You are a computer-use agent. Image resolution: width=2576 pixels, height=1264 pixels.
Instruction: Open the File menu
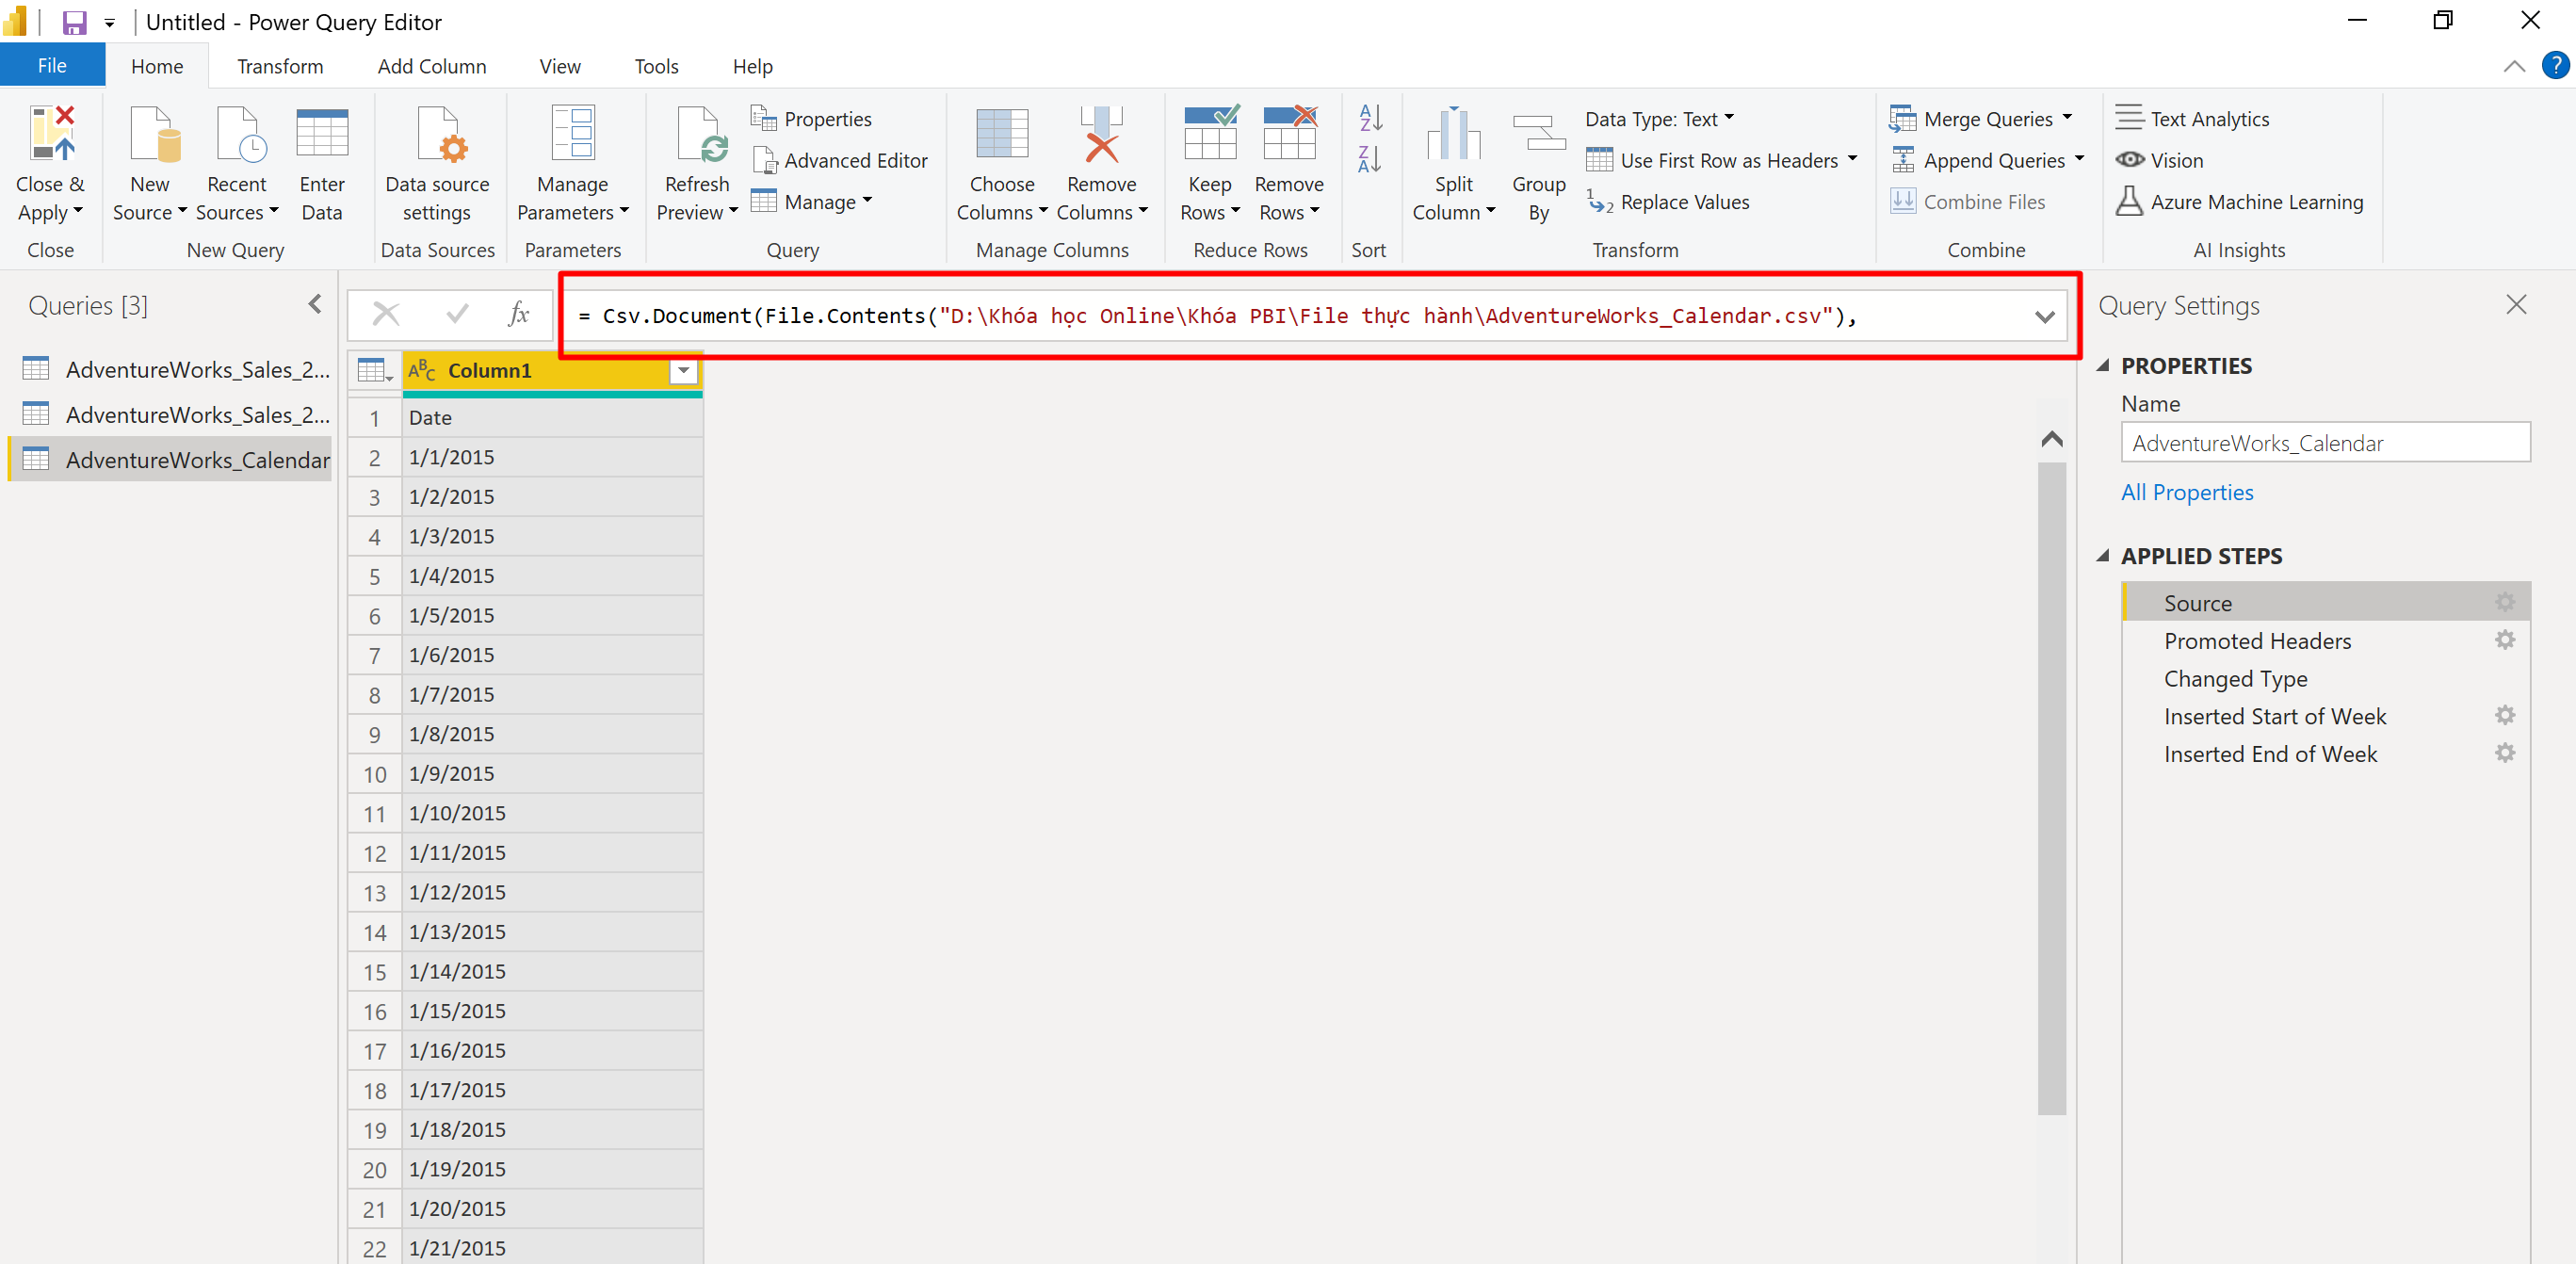click(x=52, y=66)
